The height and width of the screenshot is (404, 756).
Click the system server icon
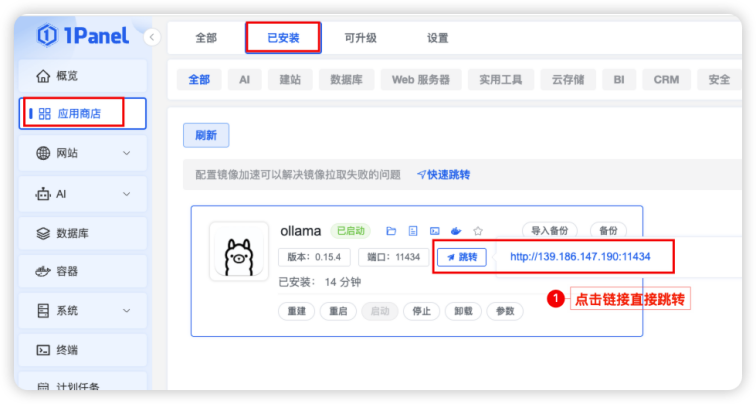coord(43,310)
